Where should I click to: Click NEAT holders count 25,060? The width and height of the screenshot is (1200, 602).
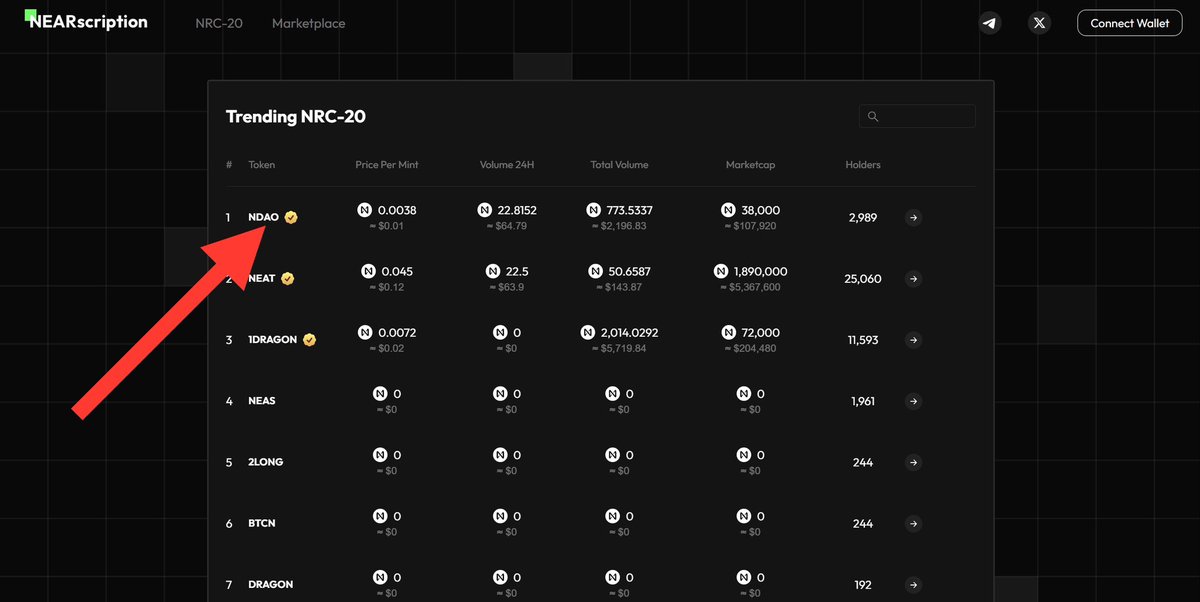(x=863, y=279)
